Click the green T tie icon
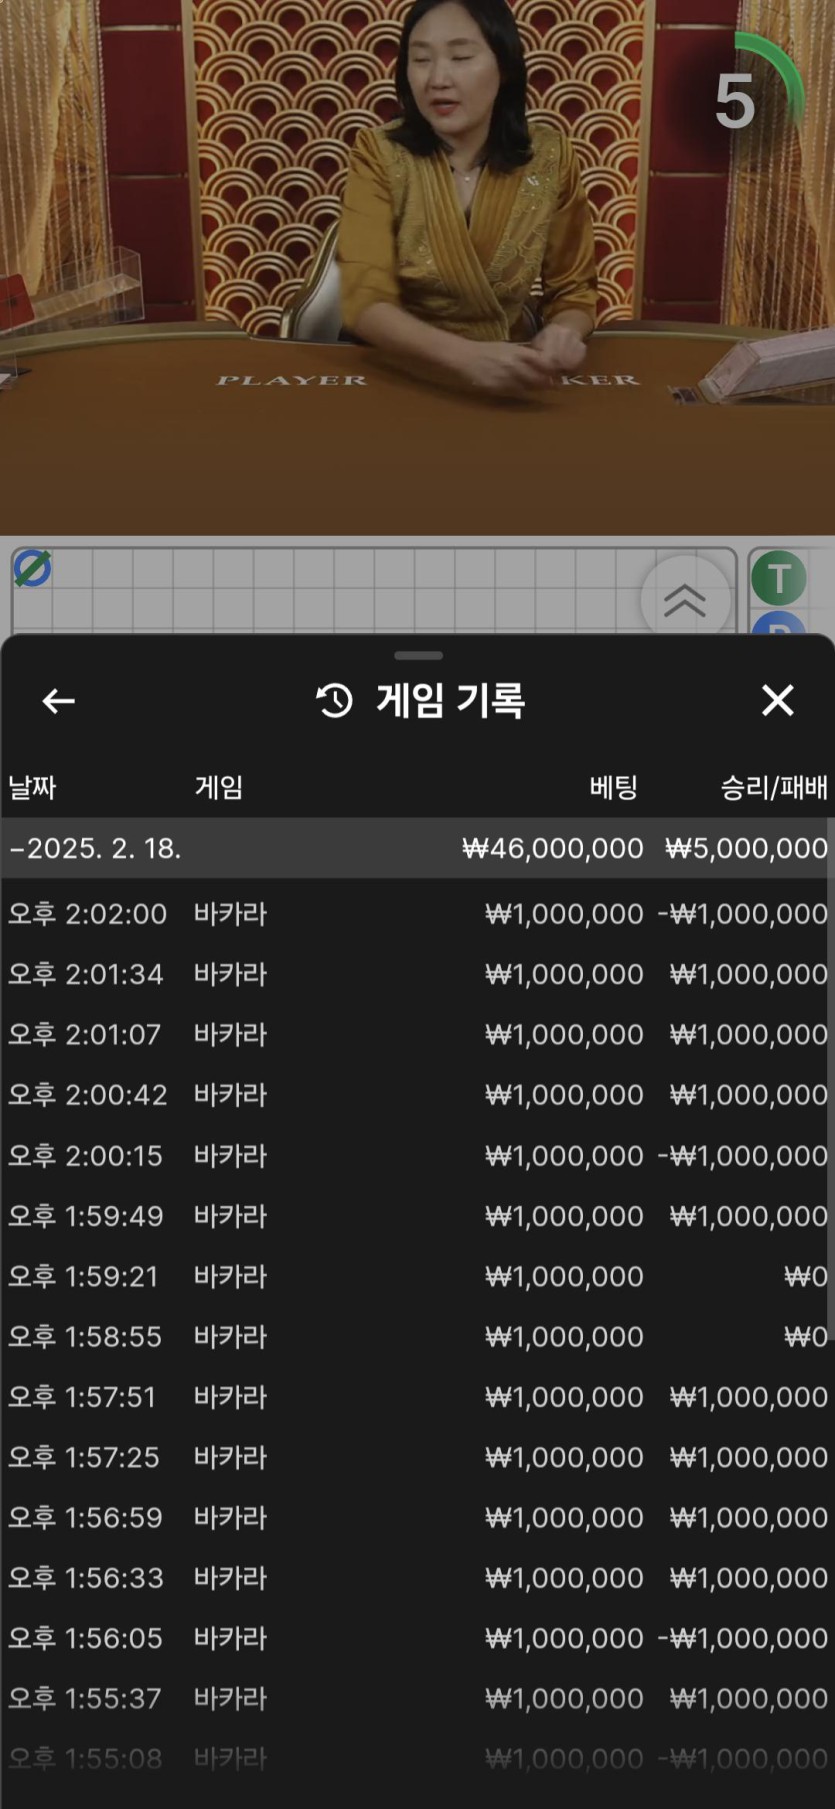The height and width of the screenshot is (1809, 835). tap(778, 578)
